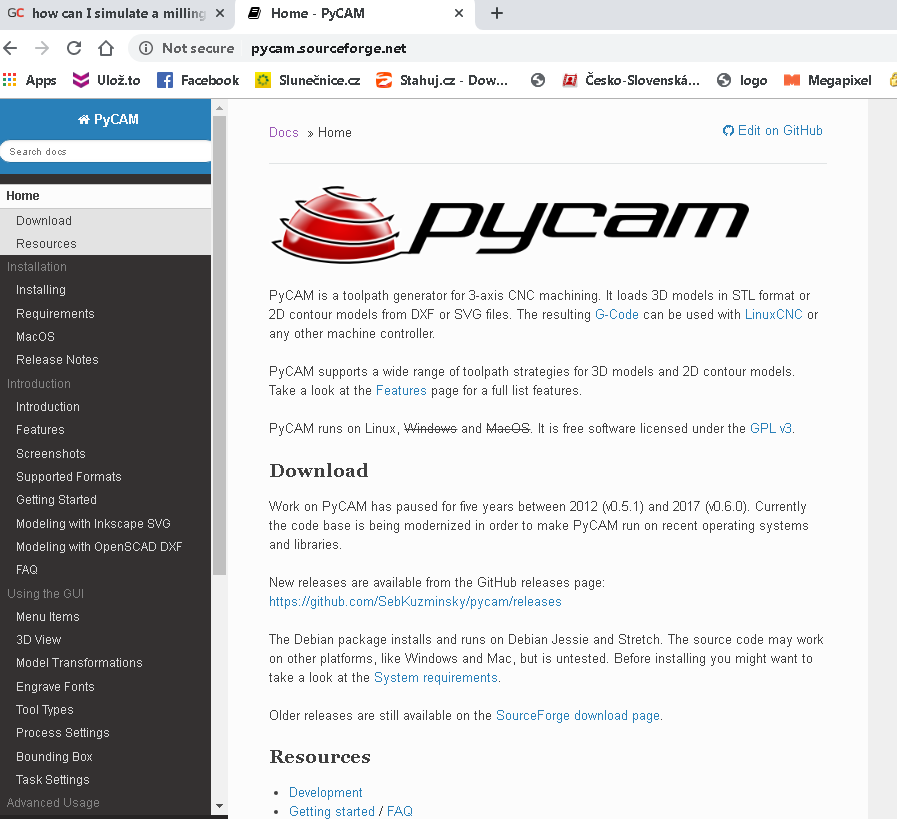The width and height of the screenshot is (897, 819).
Task: Open the Development resource link
Action: pos(326,792)
